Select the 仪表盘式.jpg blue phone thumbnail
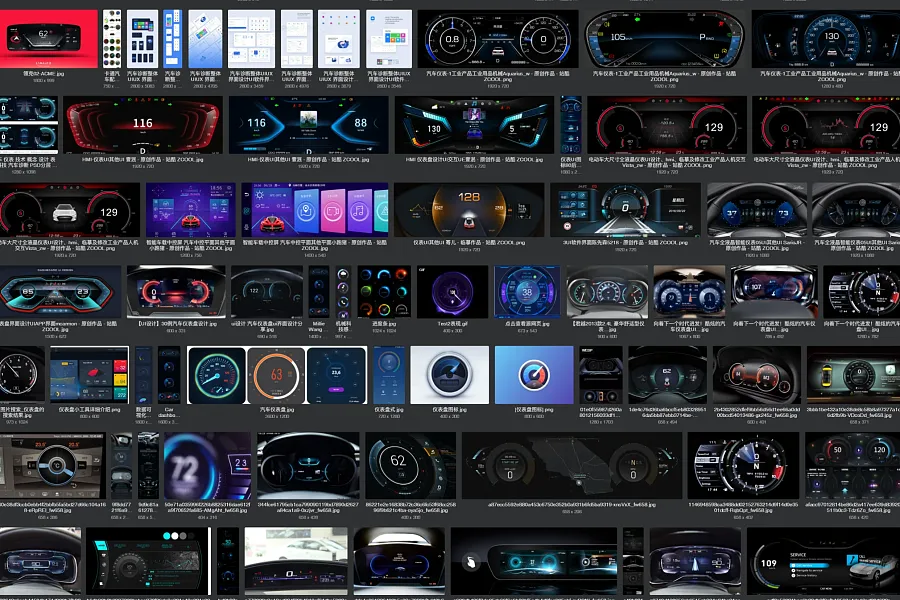The height and width of the screenshot is (600, 900). (x=389, y=375)
